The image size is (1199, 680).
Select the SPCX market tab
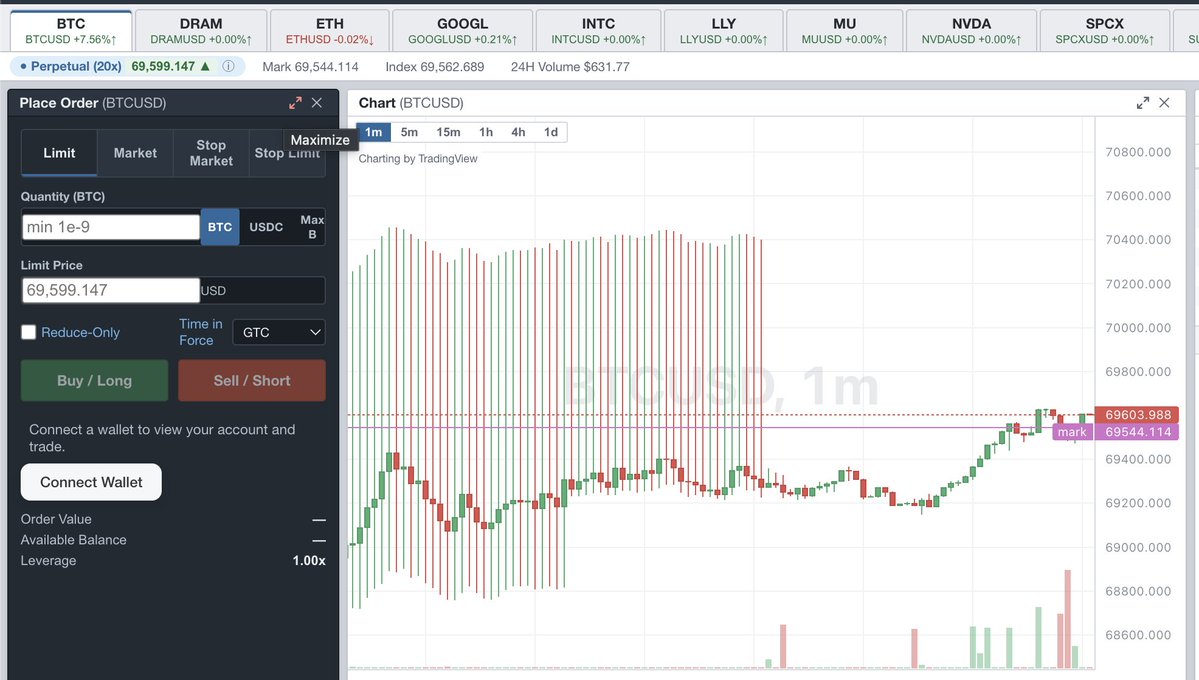click(x=1105, y=31)
